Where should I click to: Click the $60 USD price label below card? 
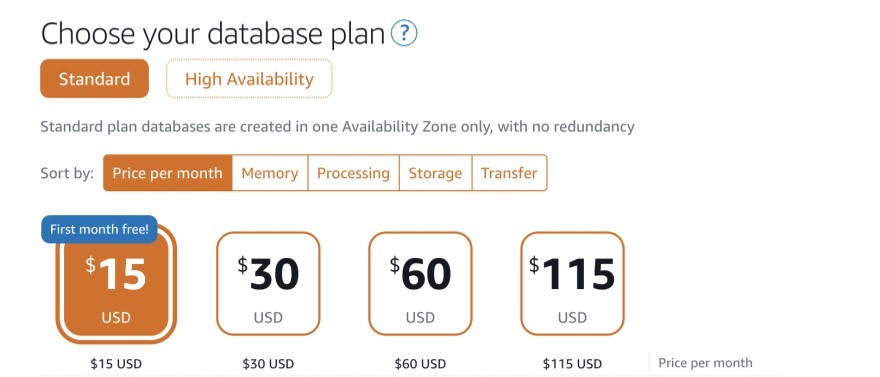(420, 364)
